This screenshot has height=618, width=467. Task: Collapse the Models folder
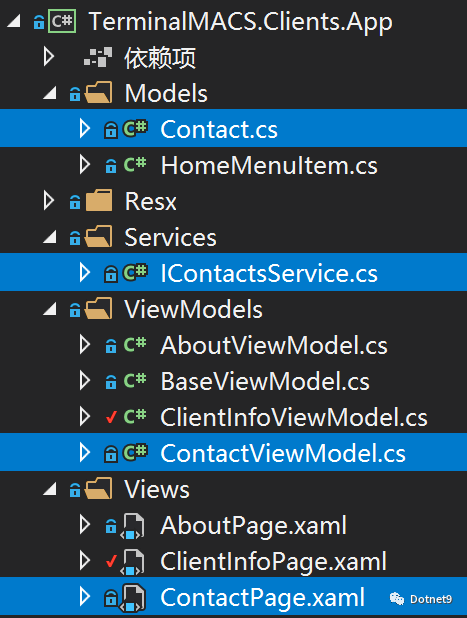50,93
